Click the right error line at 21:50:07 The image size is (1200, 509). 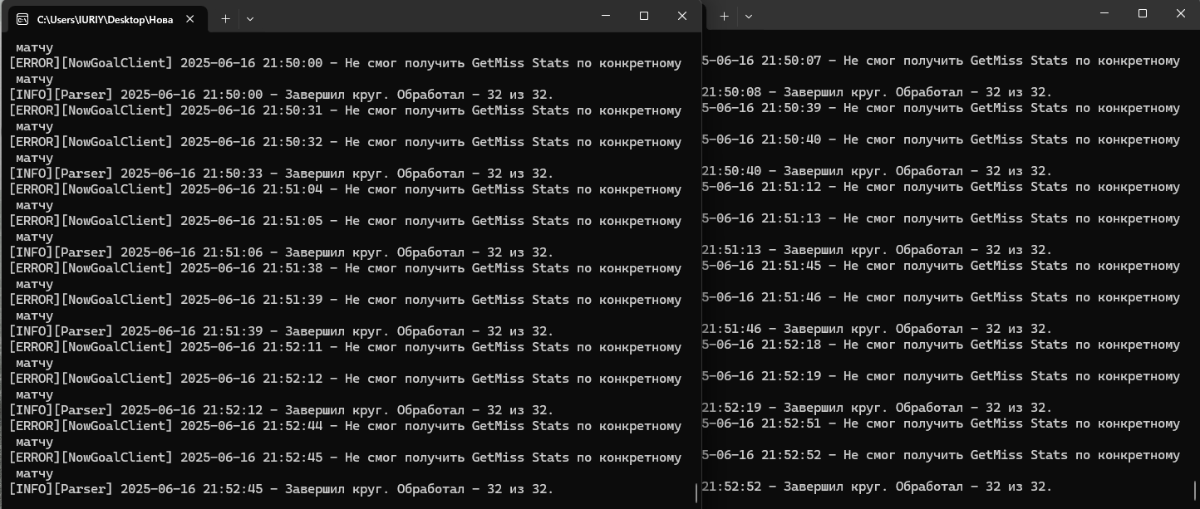point(940,61)
